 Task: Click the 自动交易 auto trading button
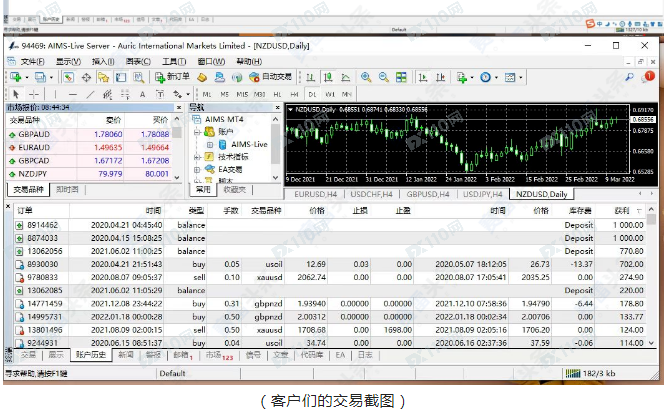click(270, 77)
